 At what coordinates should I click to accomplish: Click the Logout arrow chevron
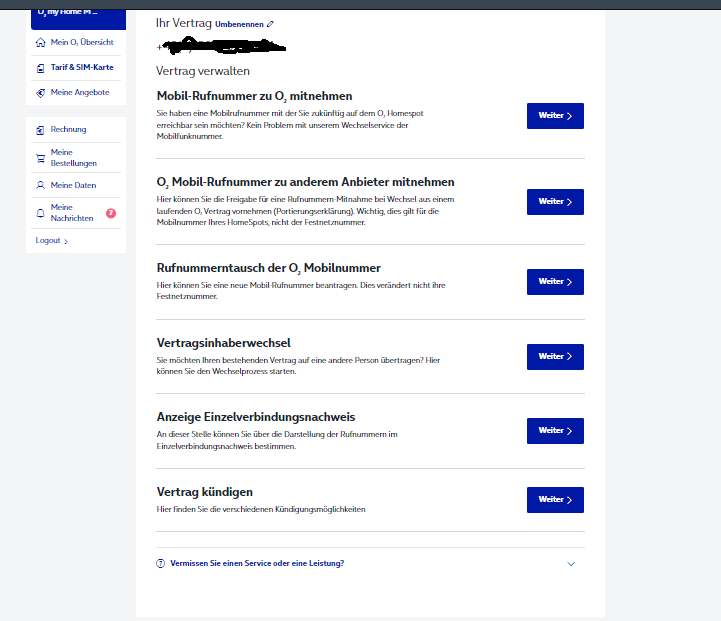tap(66, 241)
